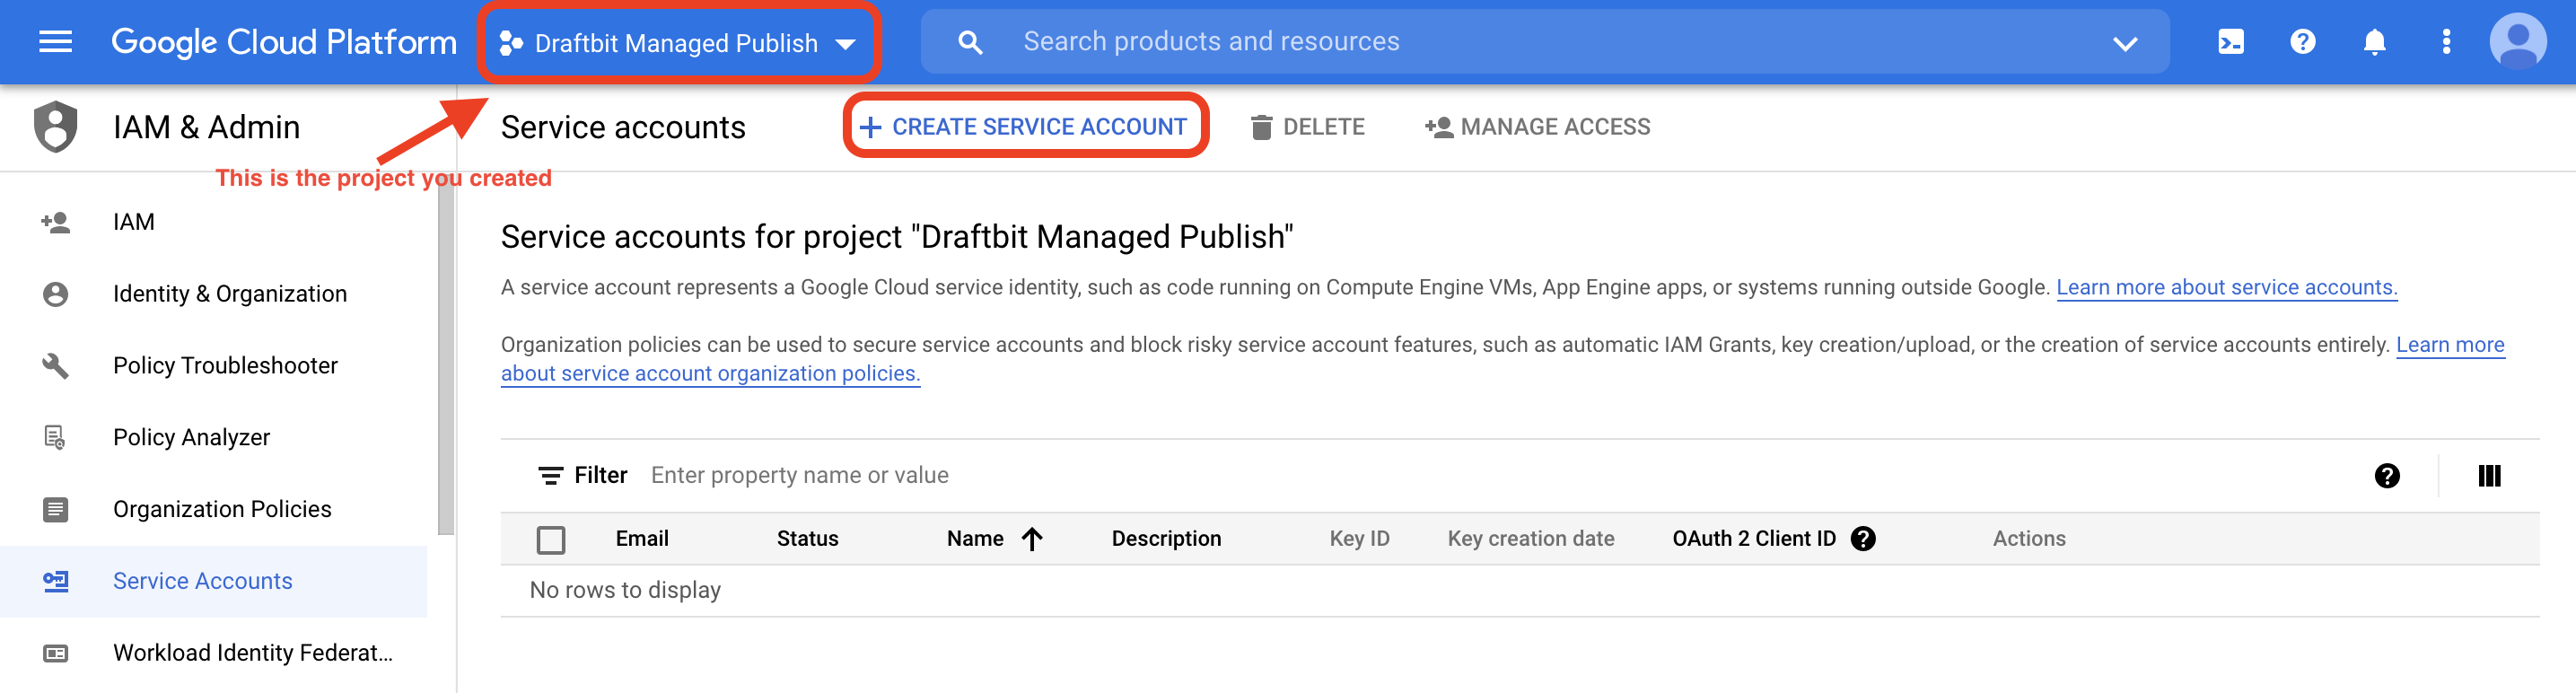Click the IAM & Admin shield icon

tap(56, 127)
